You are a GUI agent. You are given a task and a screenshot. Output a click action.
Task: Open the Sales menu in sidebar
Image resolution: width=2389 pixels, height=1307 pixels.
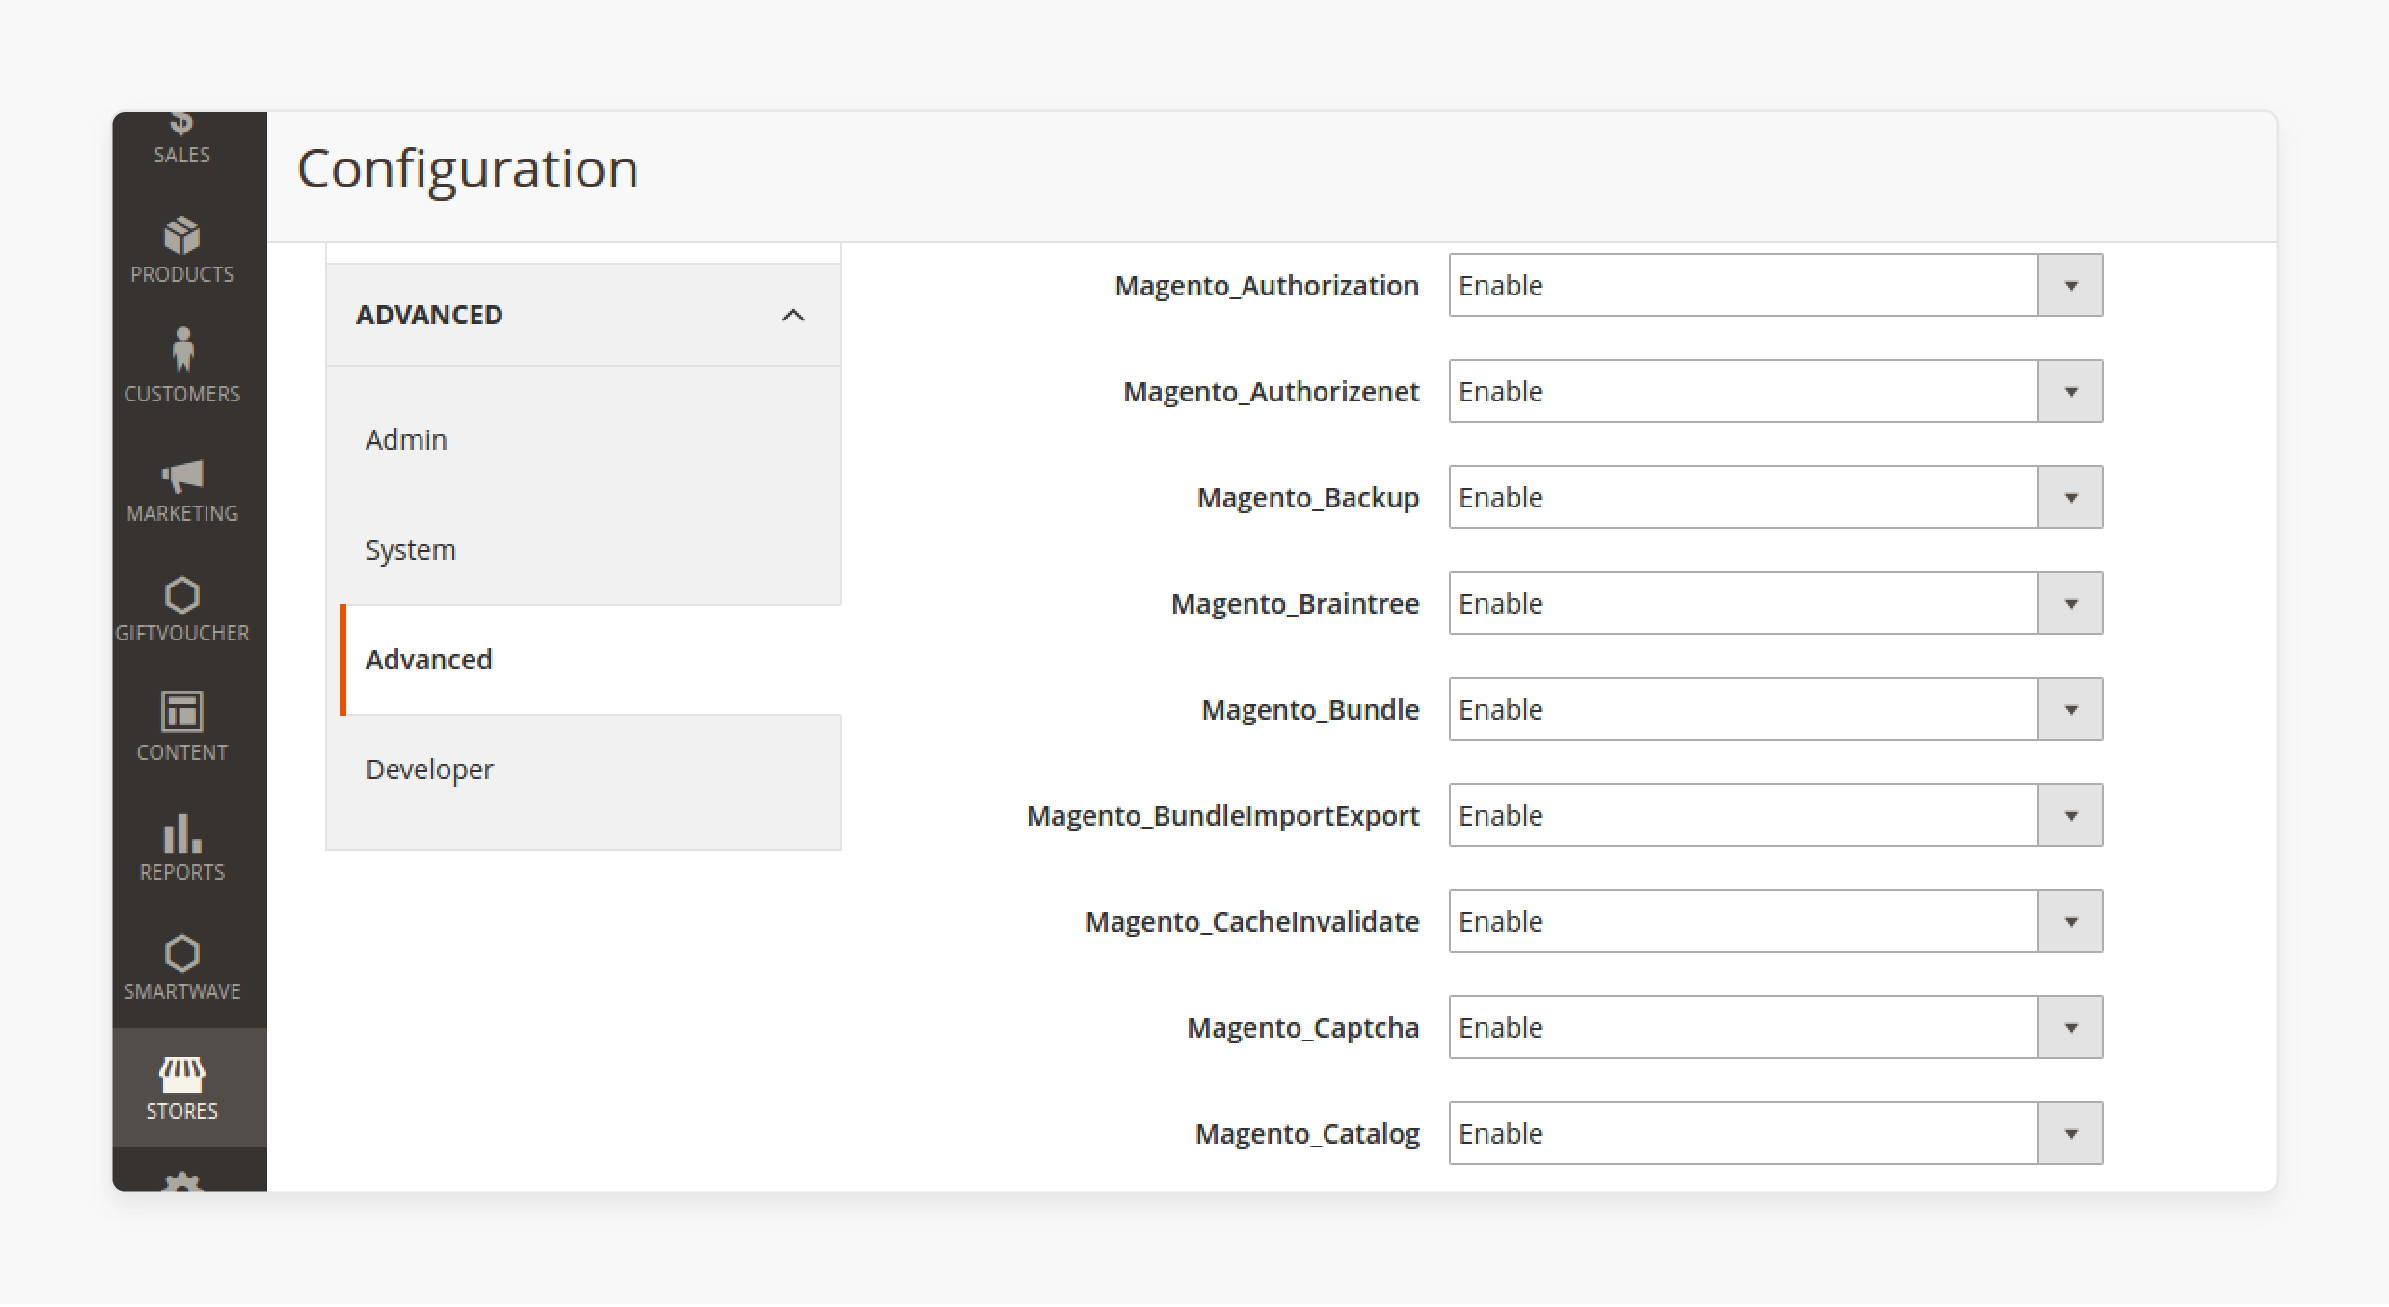(x=182, y=140)
